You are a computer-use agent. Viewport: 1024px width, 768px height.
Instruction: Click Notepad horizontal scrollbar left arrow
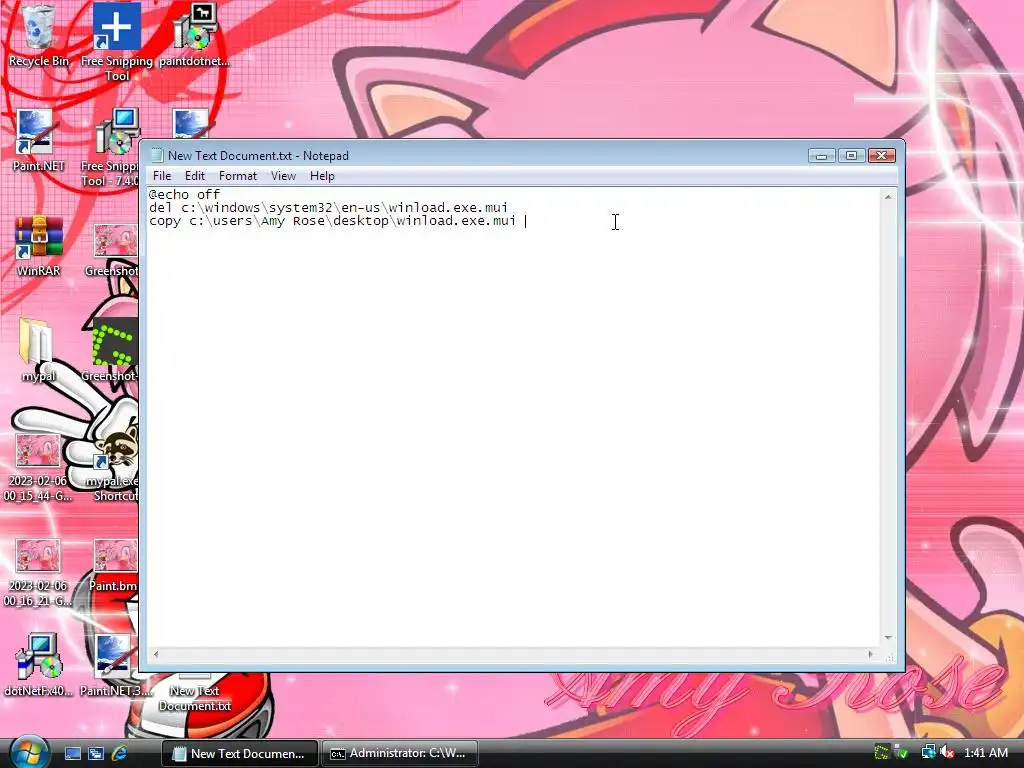click(x=155, y=654)
